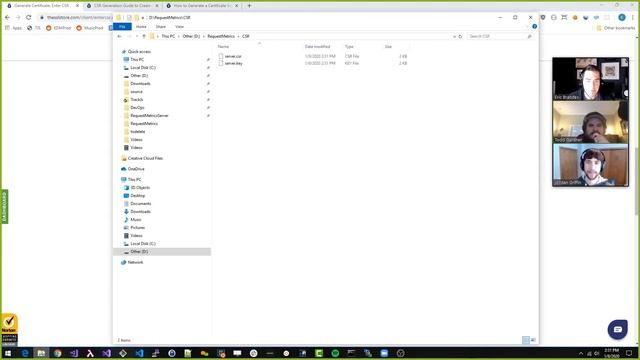Image resolution: width=640 pixels, height=360 pixels.
Task: Select Eric's video thumbnail
Action: [590, 79]
